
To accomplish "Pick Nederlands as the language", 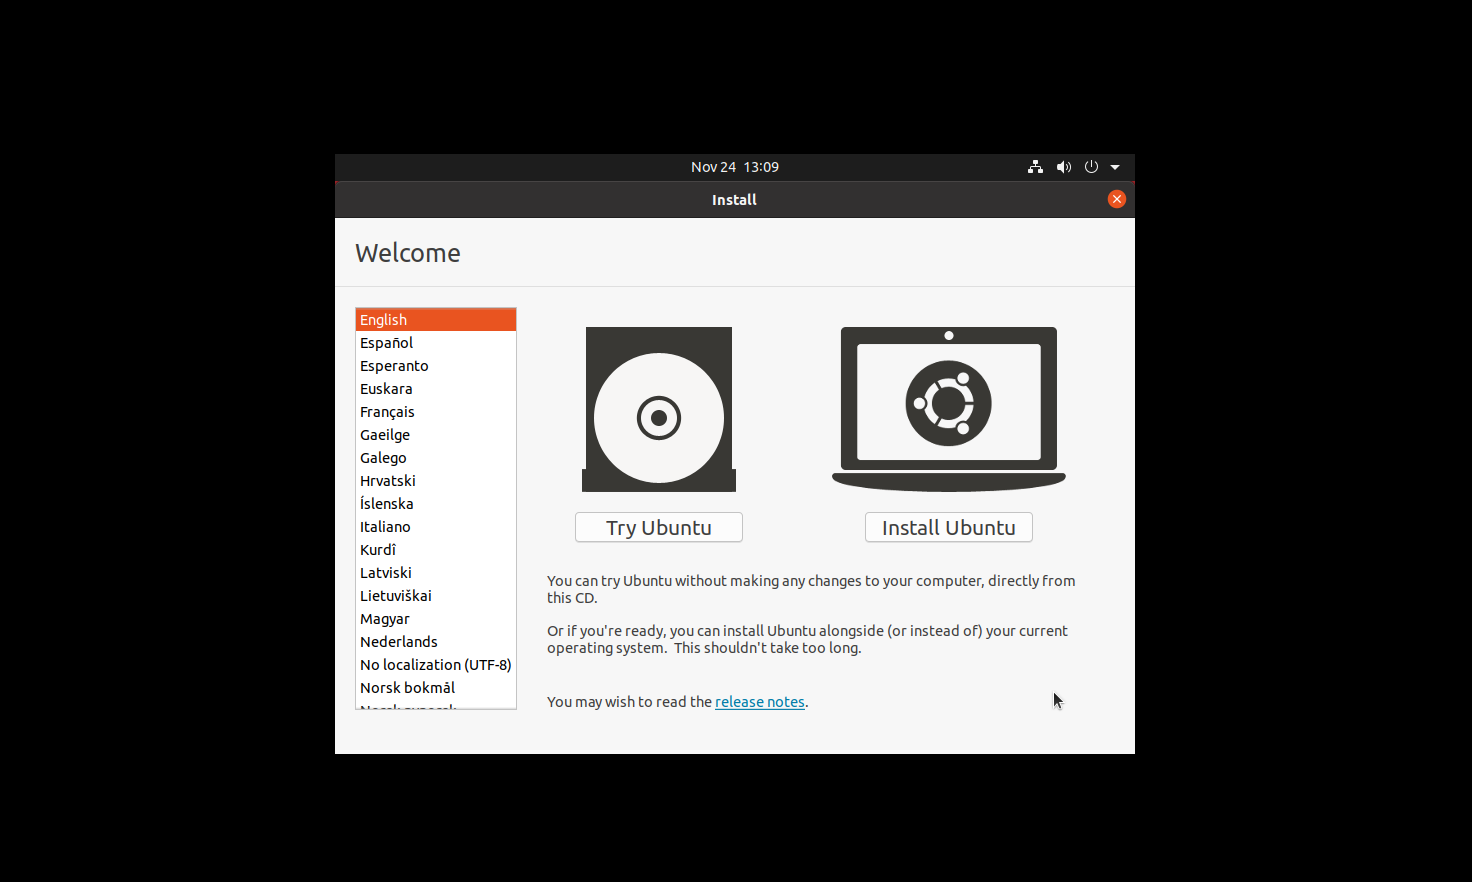I will pos(436,642).
